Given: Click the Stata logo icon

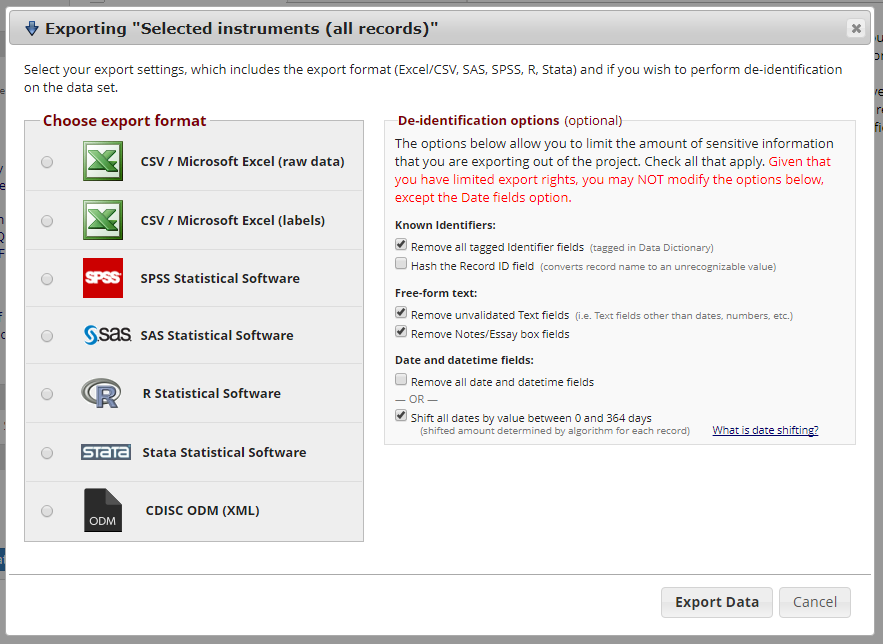Looking at the screenshot, I should [x=106, y=452].
